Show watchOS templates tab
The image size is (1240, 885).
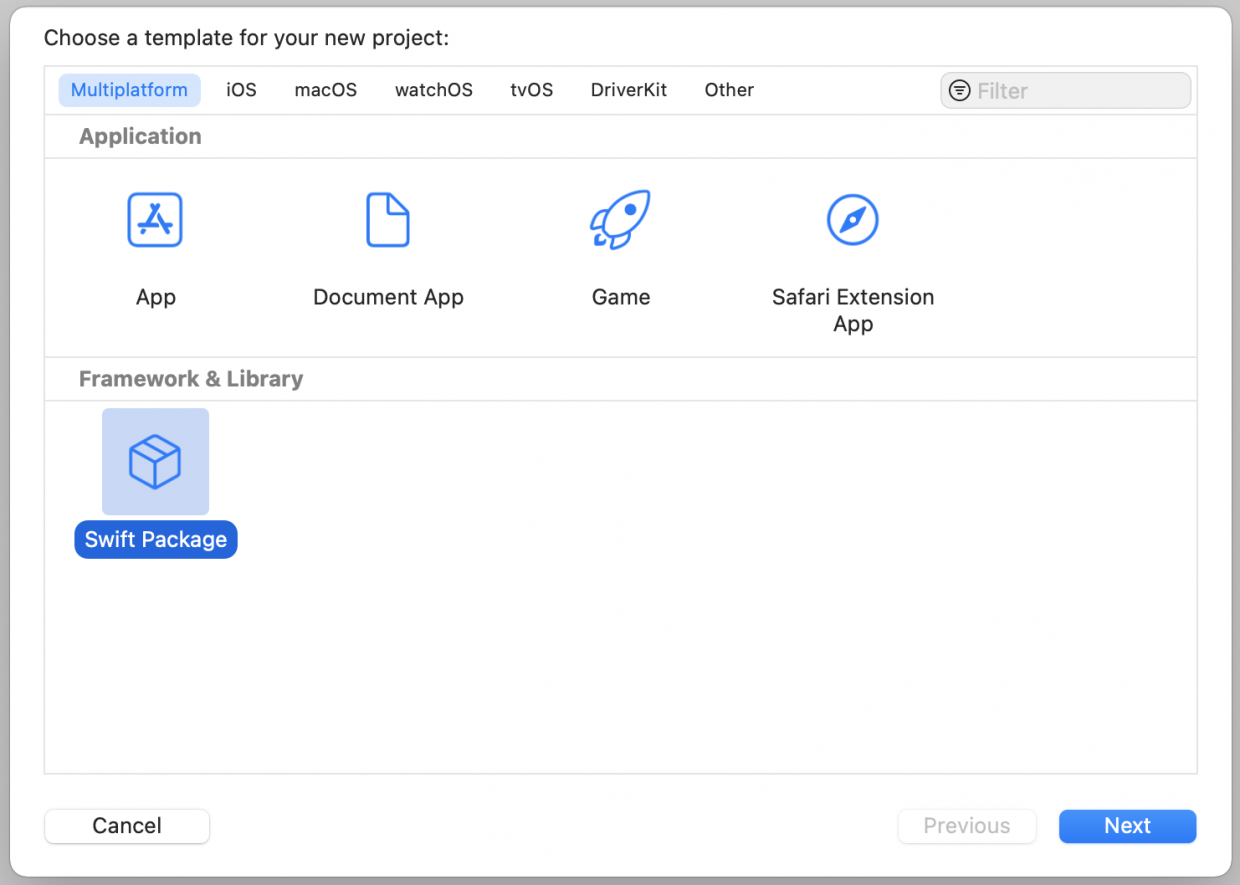433,90
